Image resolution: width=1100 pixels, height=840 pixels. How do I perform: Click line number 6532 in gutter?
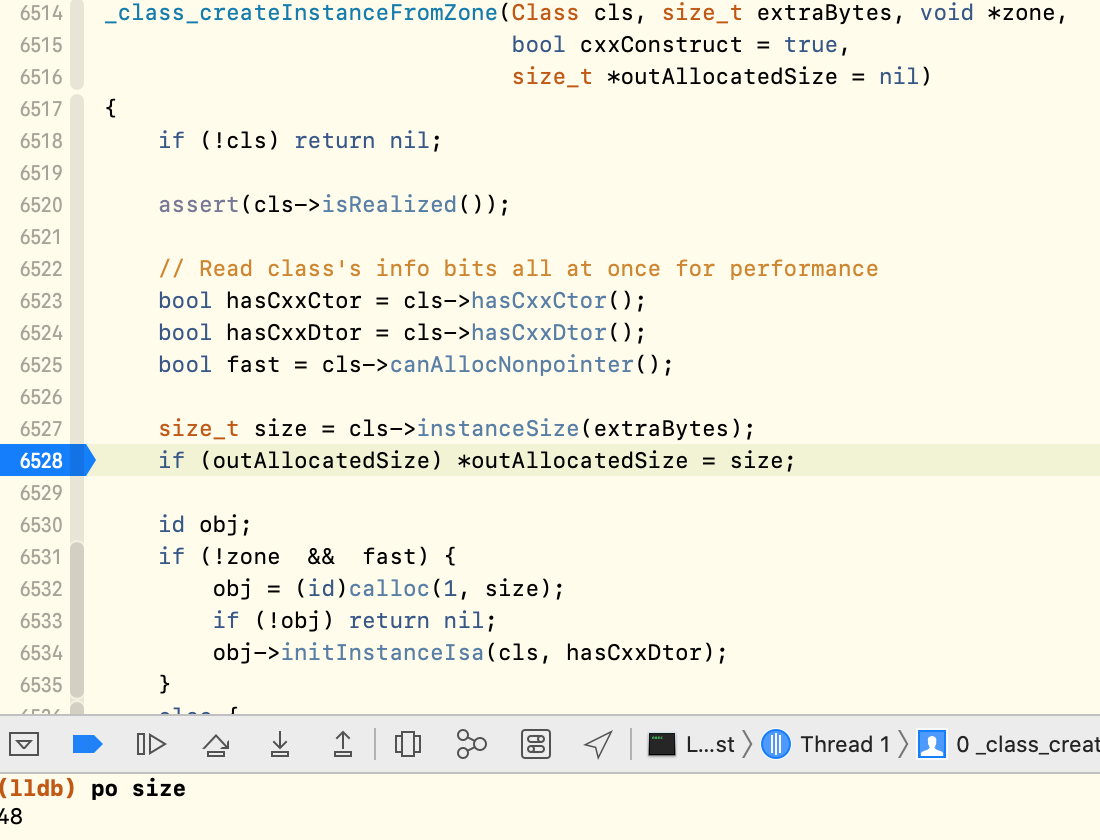point(41,589)
